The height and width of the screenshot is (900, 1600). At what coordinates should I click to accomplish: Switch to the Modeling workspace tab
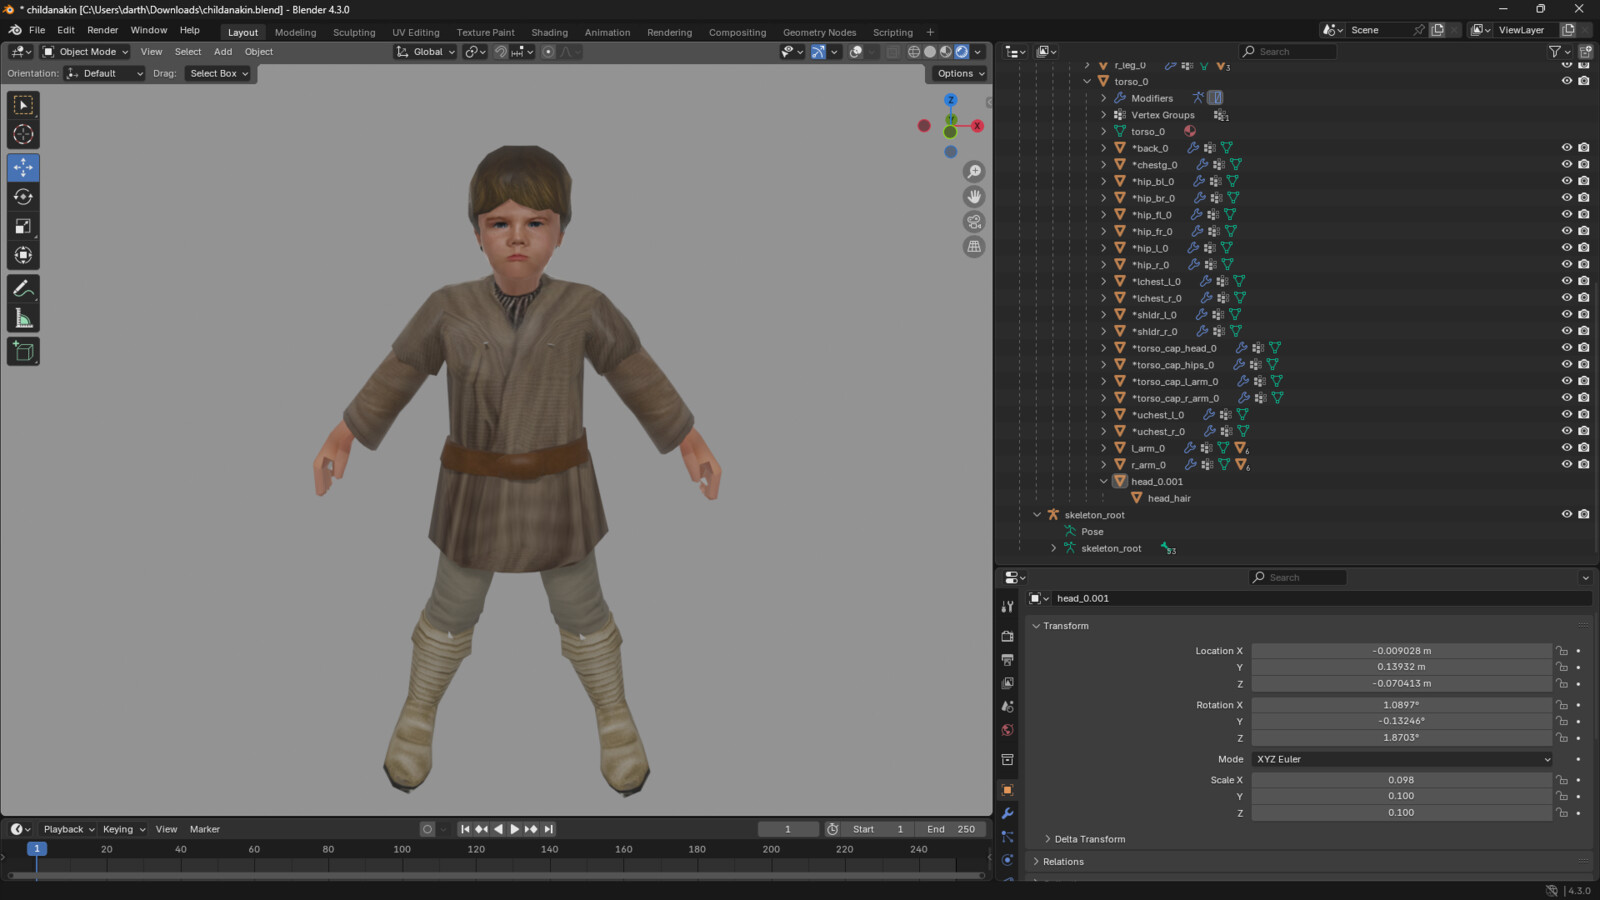click(x=295, y=32)
